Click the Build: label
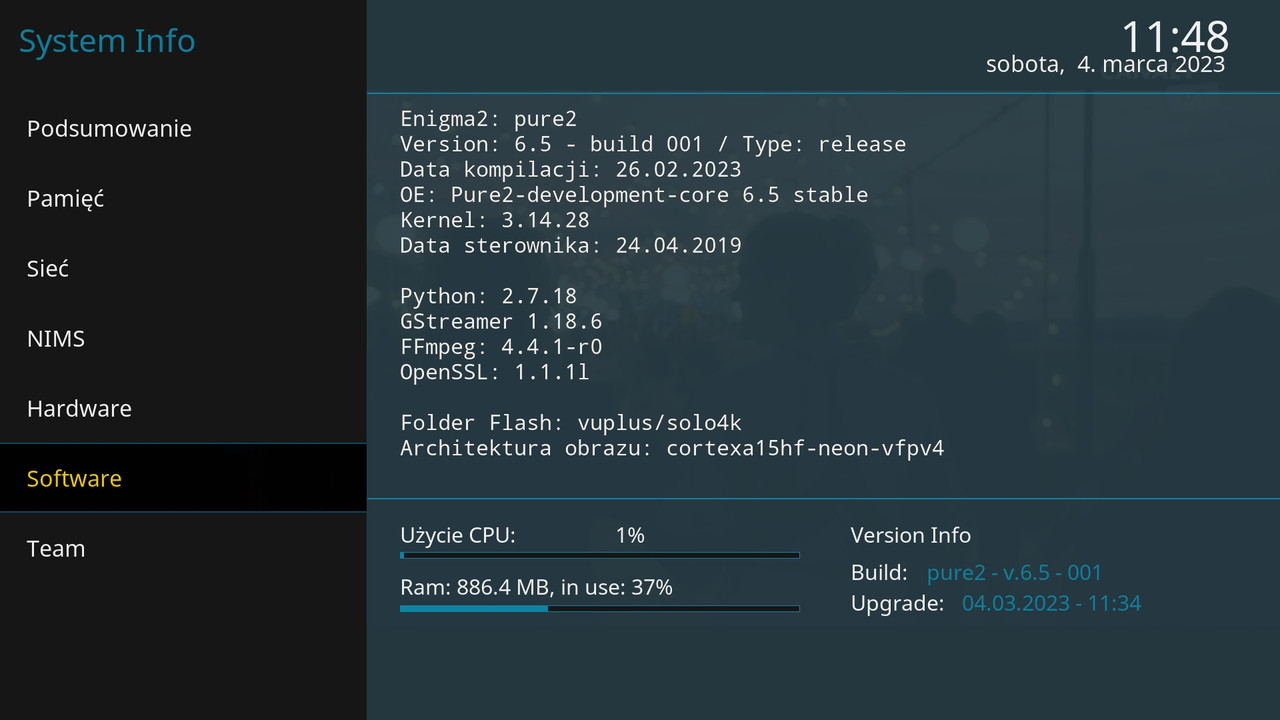This screenshot has height=720, width=1280. click(879, 573)
